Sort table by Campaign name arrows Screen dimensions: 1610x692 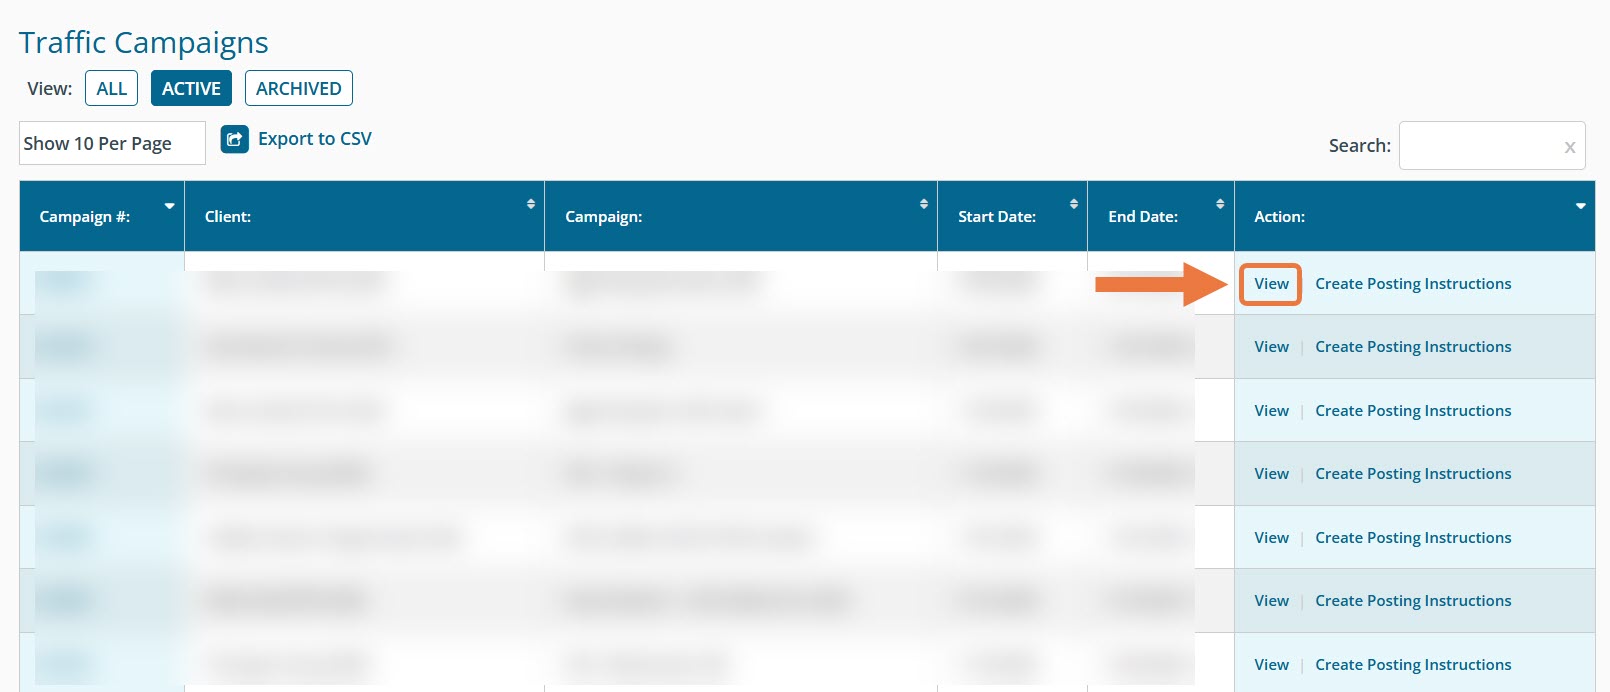pos(924,204)
